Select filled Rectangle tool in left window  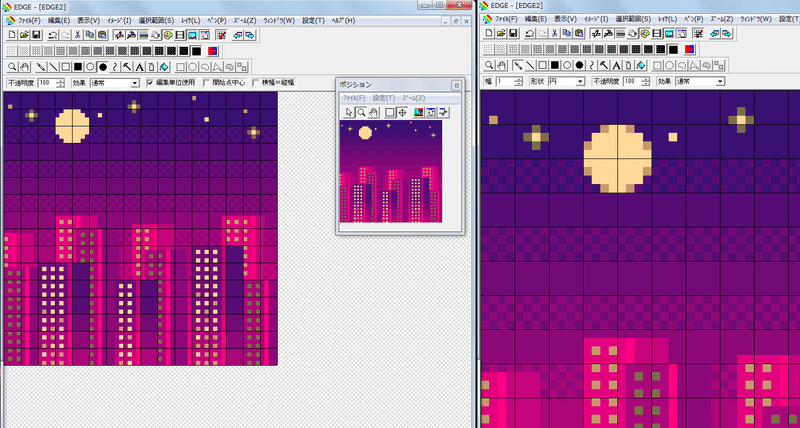pos(78,67)
